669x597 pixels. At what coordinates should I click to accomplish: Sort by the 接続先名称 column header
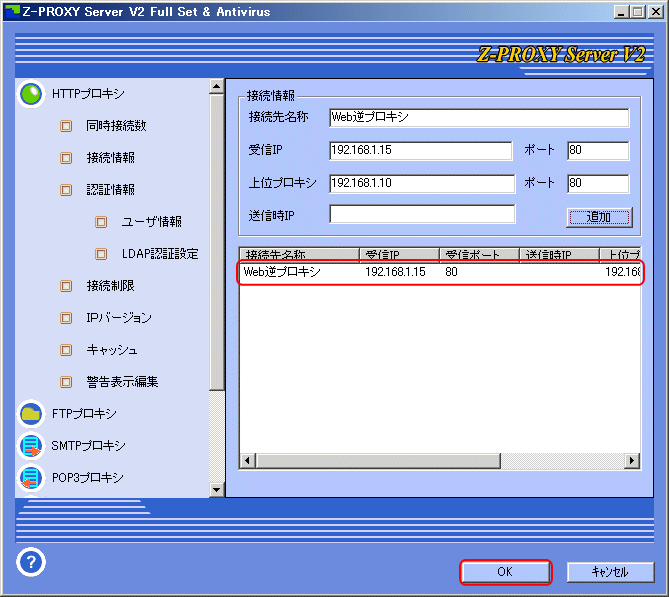click(x=300, y=255)
